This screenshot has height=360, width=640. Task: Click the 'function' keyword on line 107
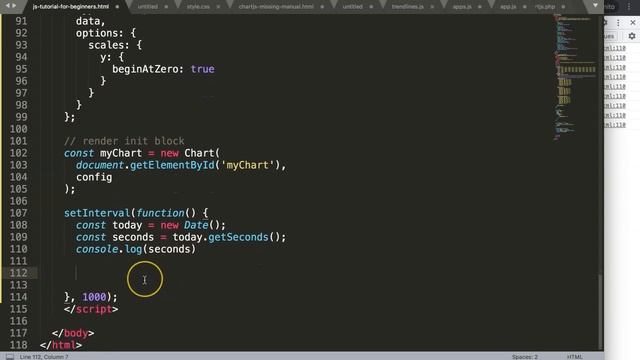tap(160, 213)
